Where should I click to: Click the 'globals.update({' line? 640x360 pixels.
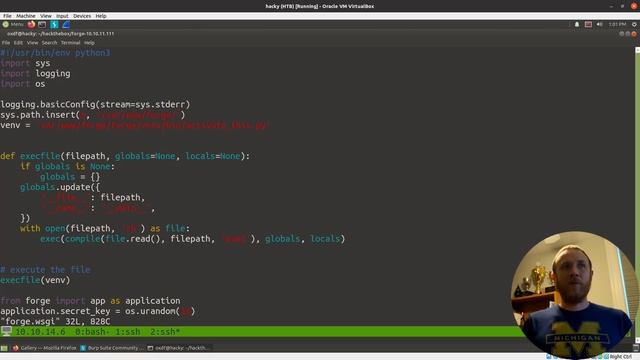pyautogui.click(x=60, y=187)
